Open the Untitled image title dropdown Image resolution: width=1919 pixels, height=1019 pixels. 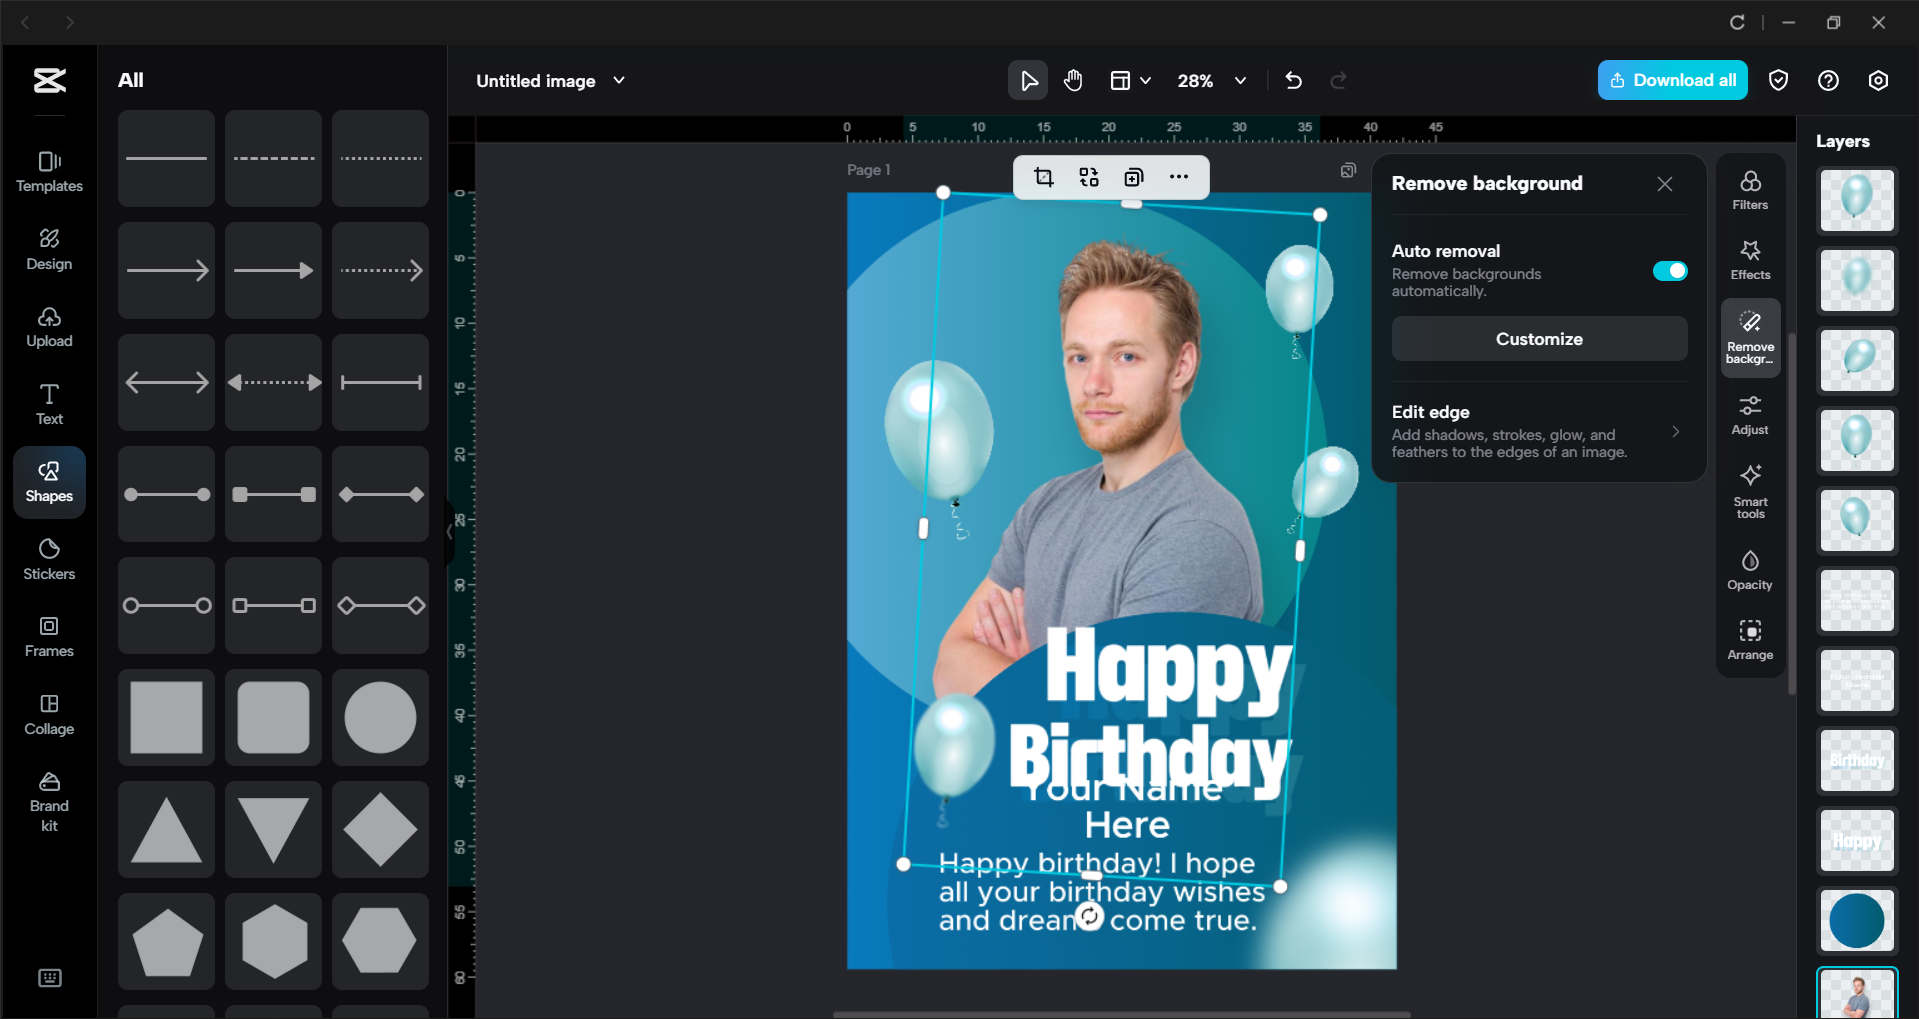(619, 80)
